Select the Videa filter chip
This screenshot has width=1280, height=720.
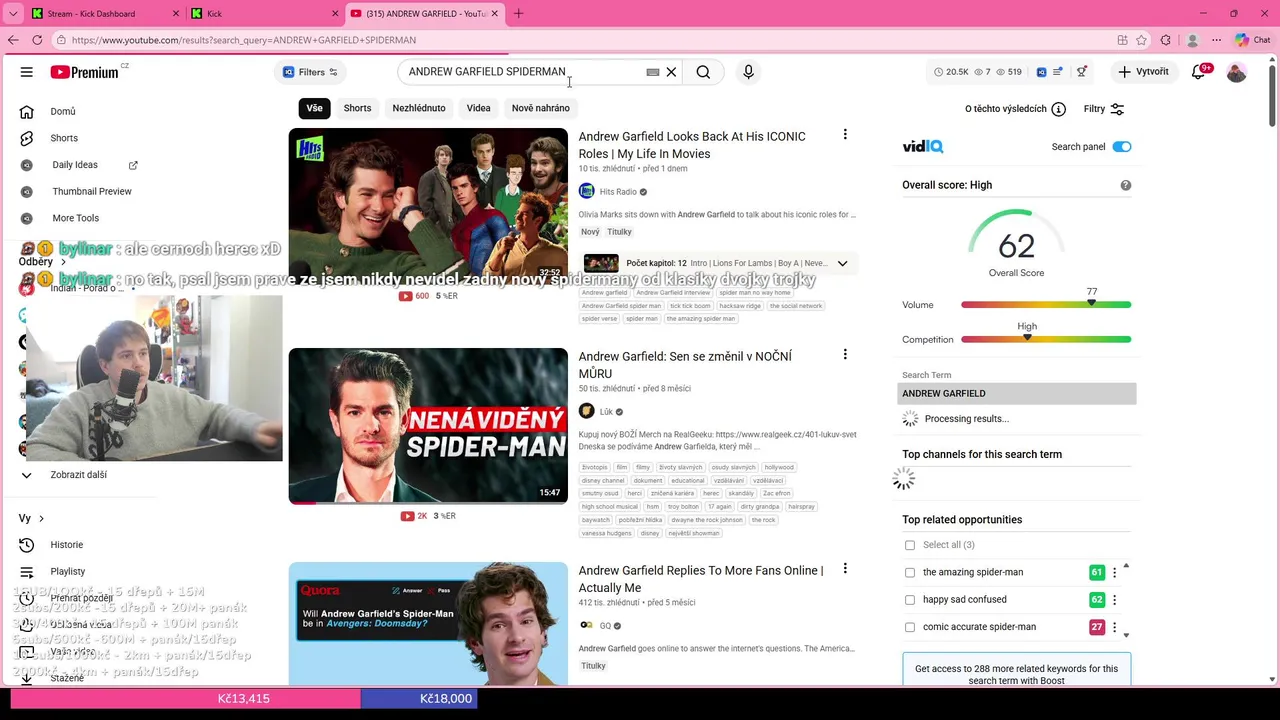pos(478,108)
